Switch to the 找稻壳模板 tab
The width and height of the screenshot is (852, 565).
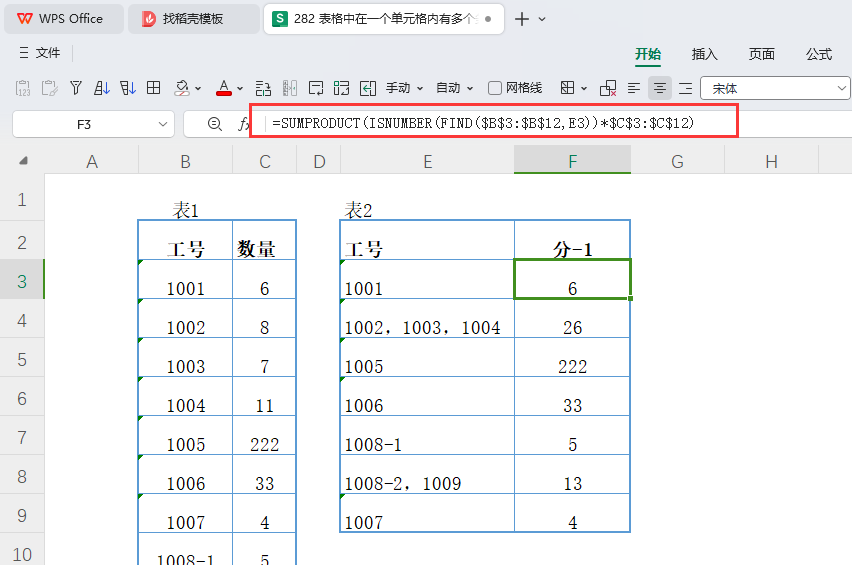[193, 19]
